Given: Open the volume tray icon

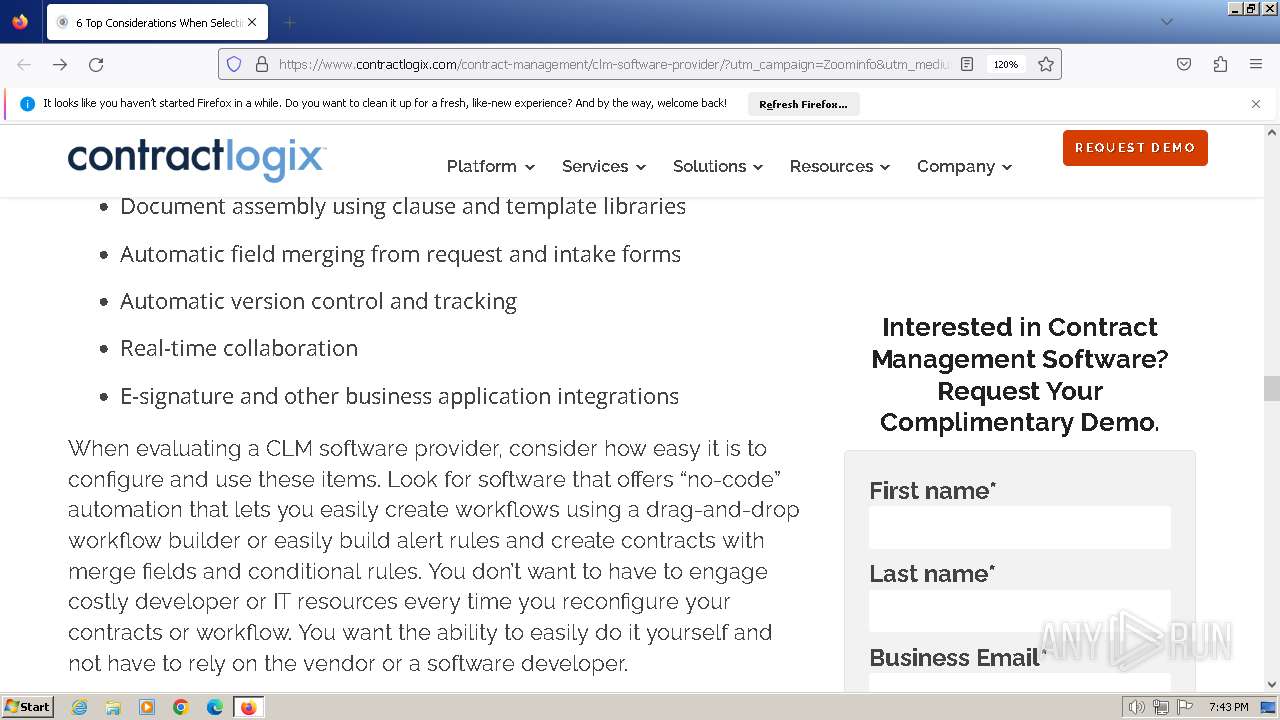Looking at the screenshot, I should click(x=1136, y=707).
